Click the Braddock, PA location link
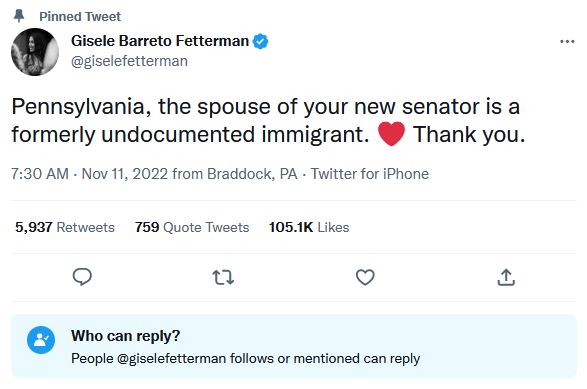Screen dimensions: 587x389 (252, 174)
